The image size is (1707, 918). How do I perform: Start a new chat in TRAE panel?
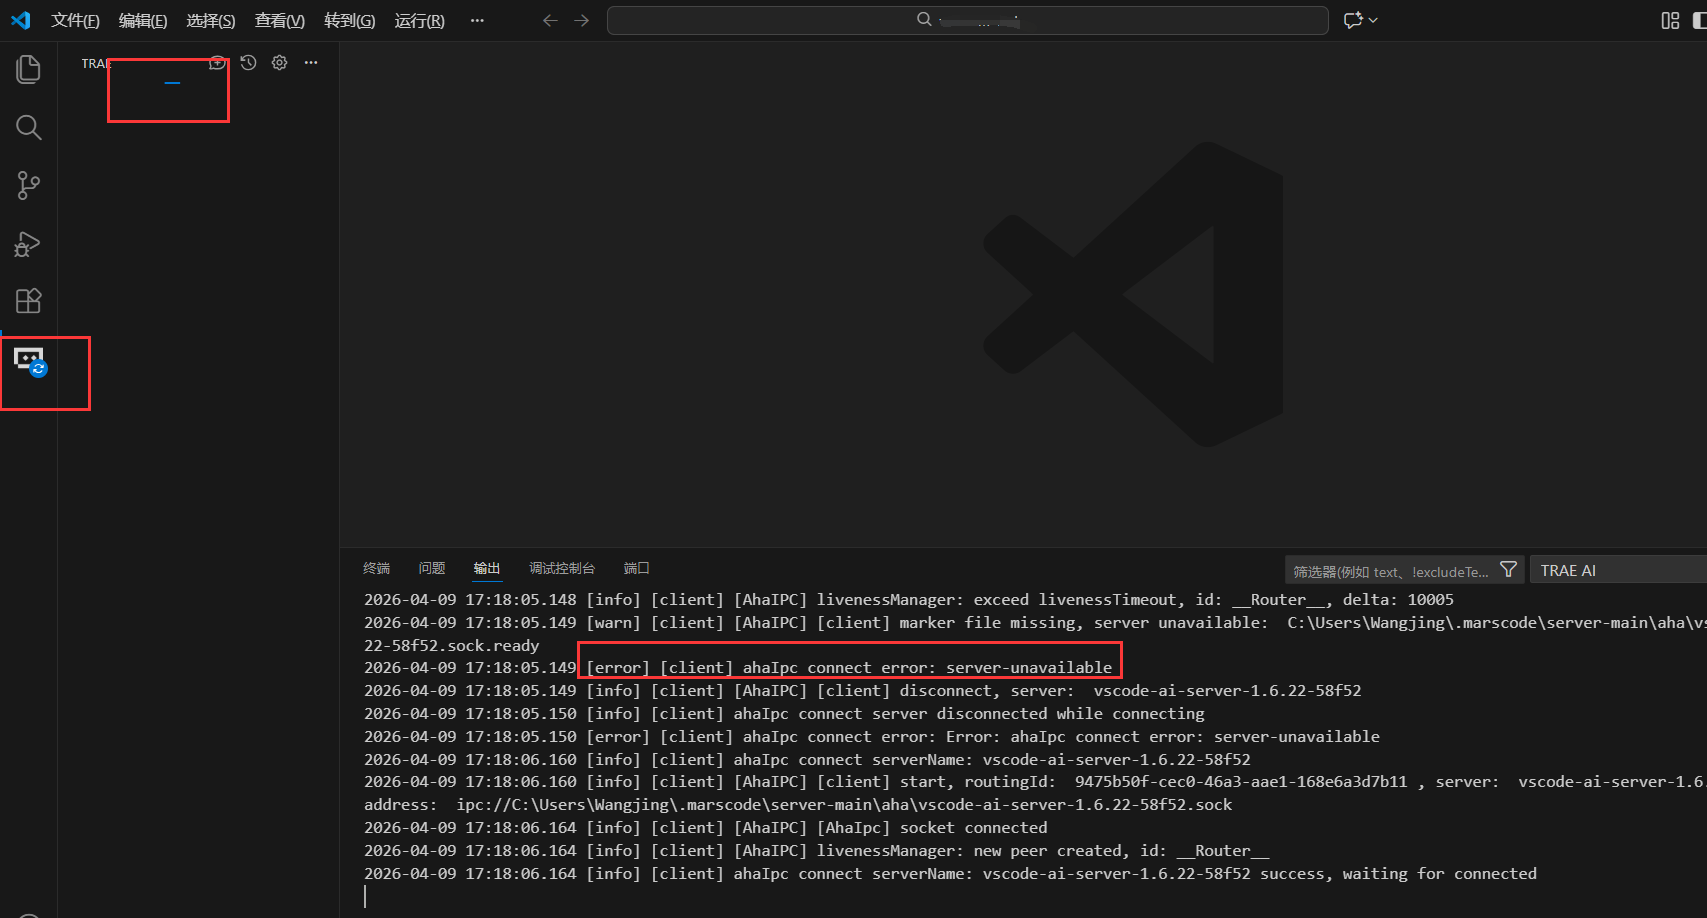click(217, 63)
